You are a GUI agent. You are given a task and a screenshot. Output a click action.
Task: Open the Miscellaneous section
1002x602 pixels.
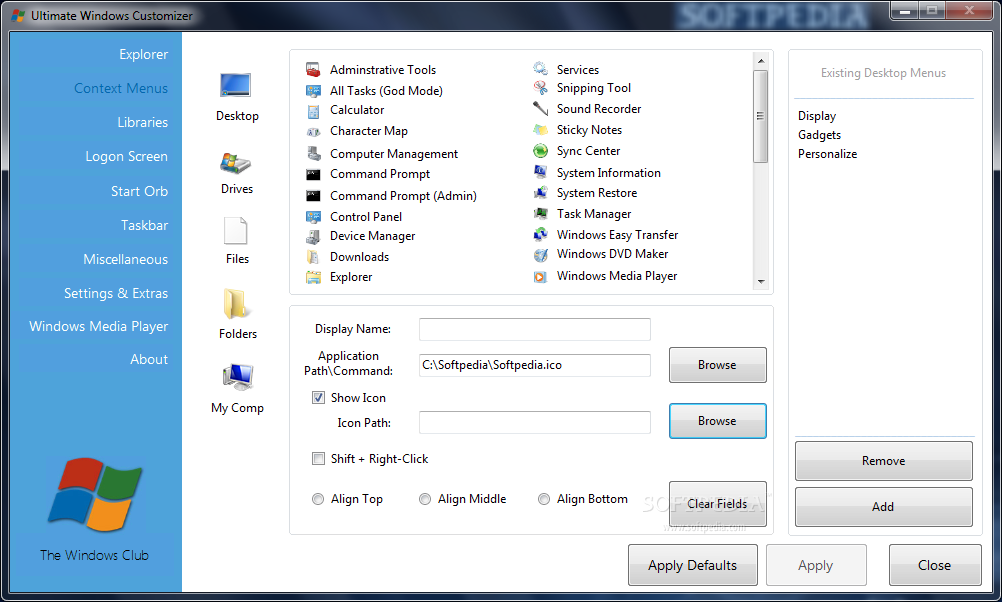tap(125, 259)
